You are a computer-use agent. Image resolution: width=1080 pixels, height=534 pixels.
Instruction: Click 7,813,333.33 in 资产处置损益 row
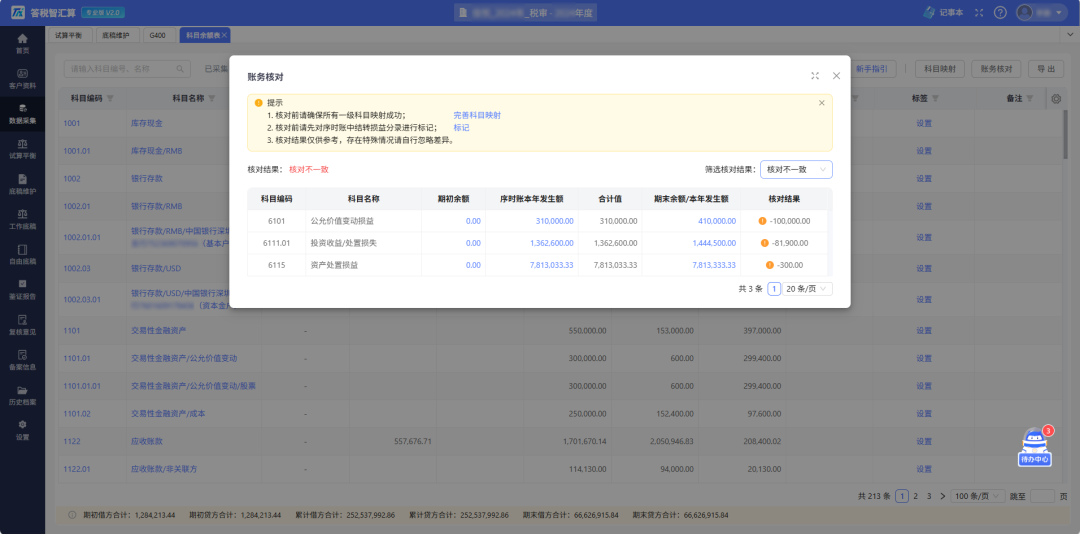point(714,265)
